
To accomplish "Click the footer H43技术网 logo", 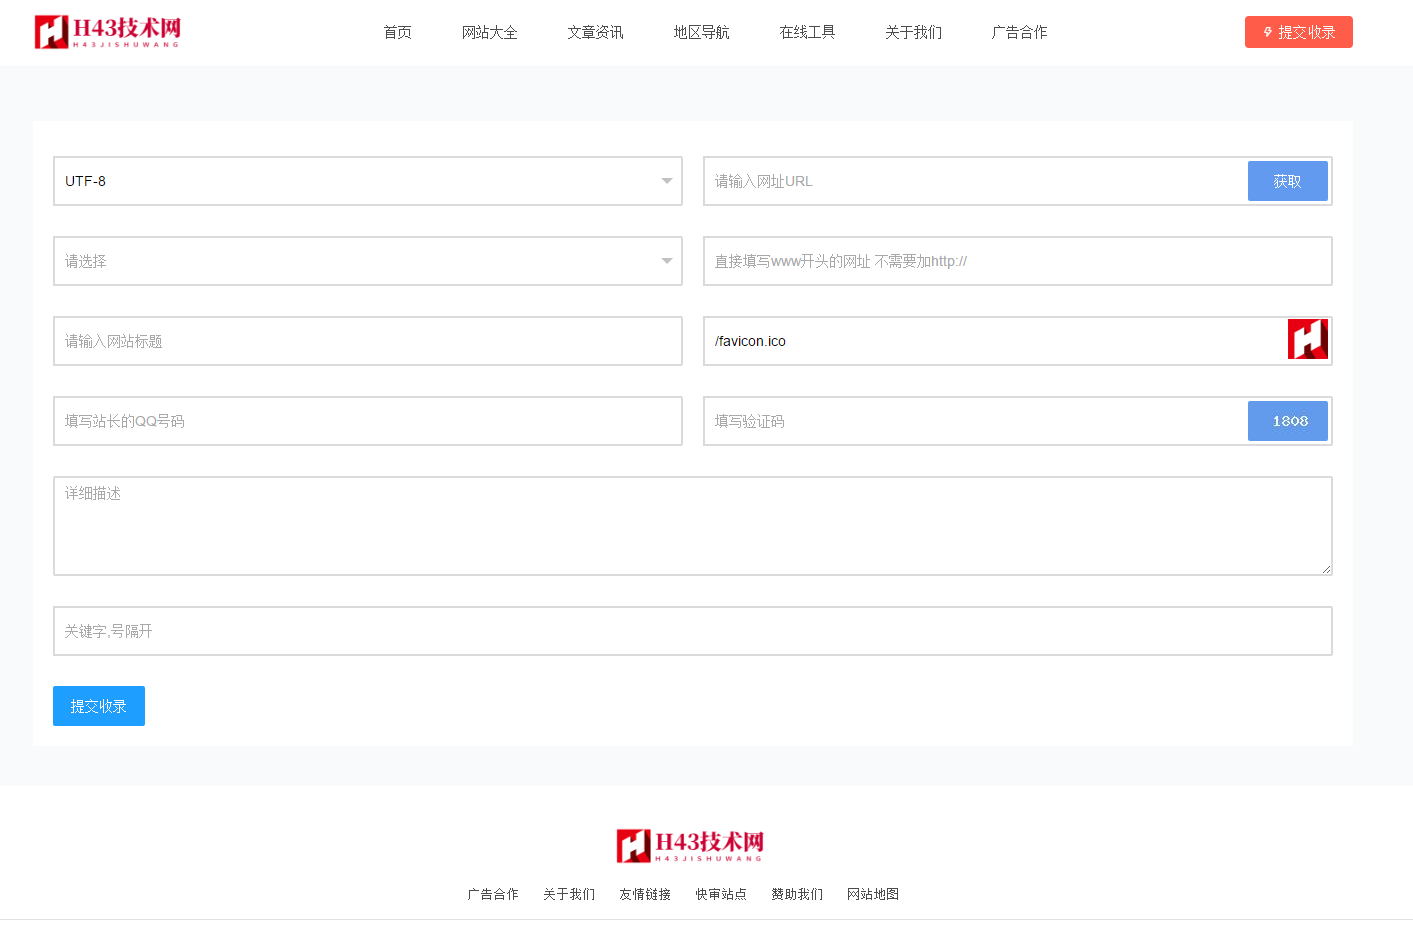I will tap(690, 846).
